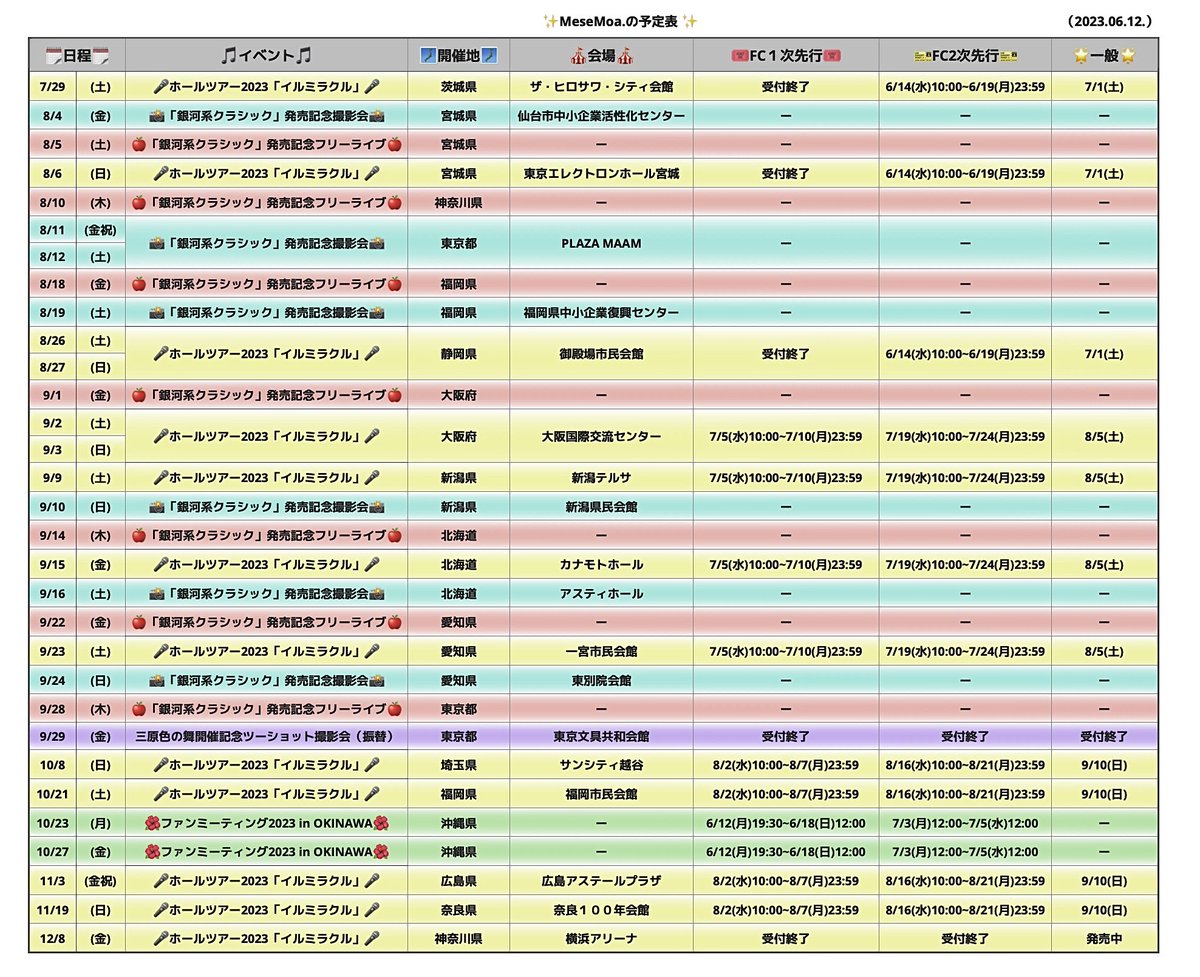Click the sparkle emoji before MeseMoa. title
The width and height of the screenshot is (1200, 977).
click(x=550, y=20)
